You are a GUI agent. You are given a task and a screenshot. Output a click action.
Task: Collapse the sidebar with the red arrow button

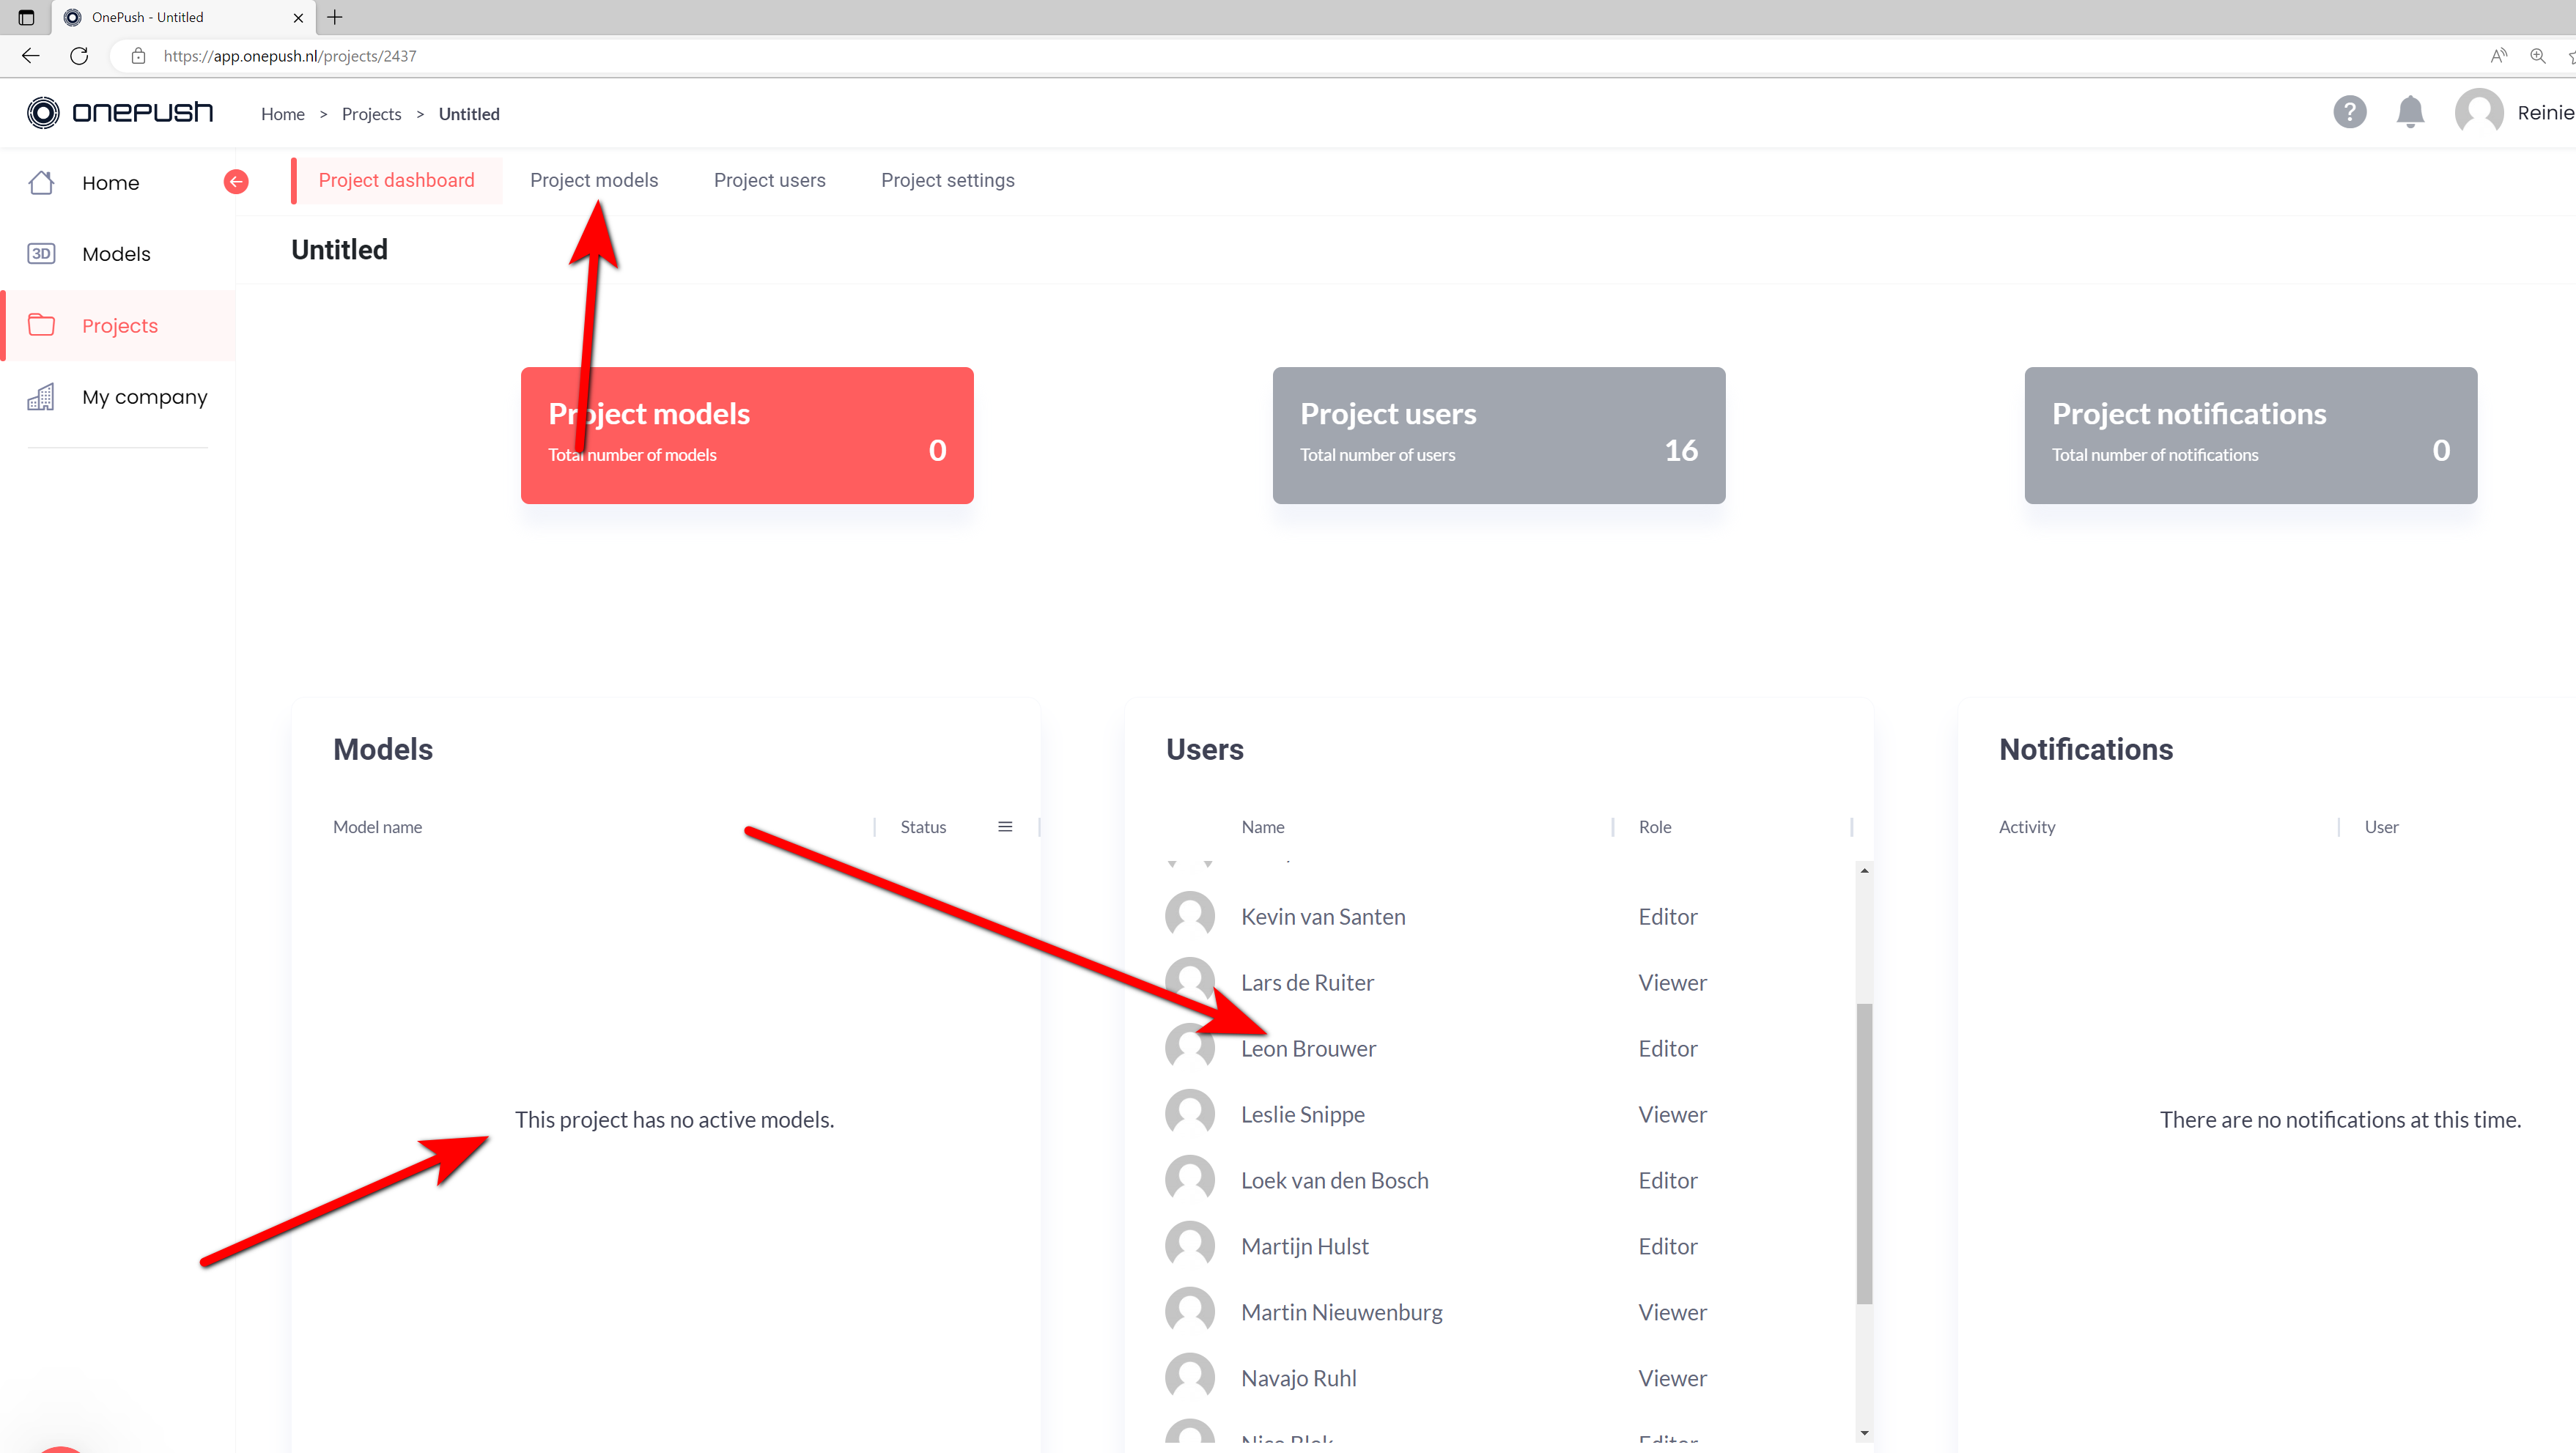click(236, 181)
